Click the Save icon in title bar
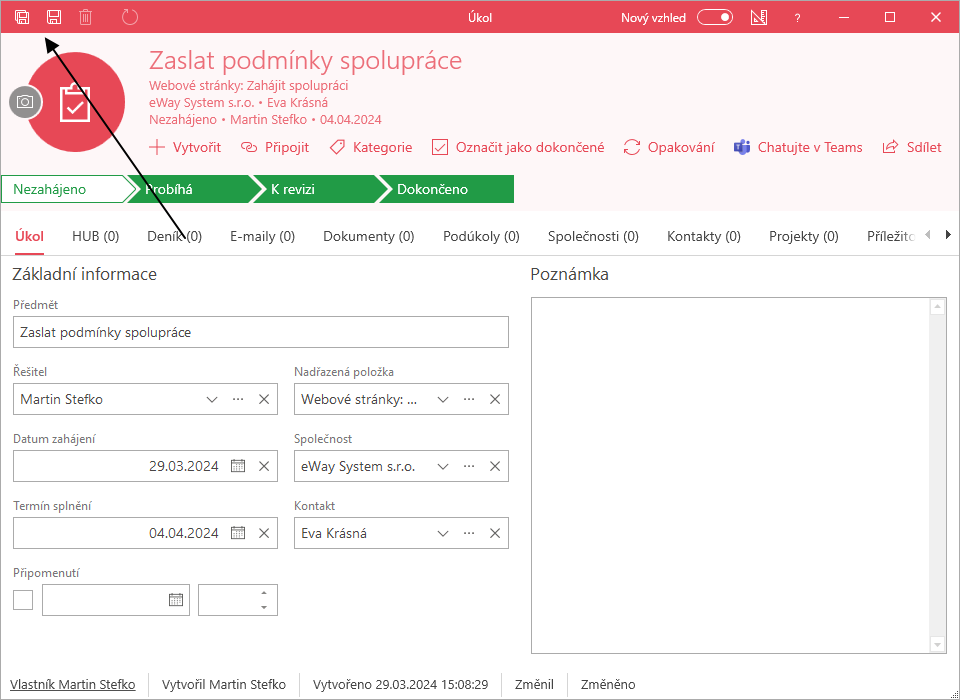The width and height of the screenshot is (960, 700). click(x=54, y=17)
